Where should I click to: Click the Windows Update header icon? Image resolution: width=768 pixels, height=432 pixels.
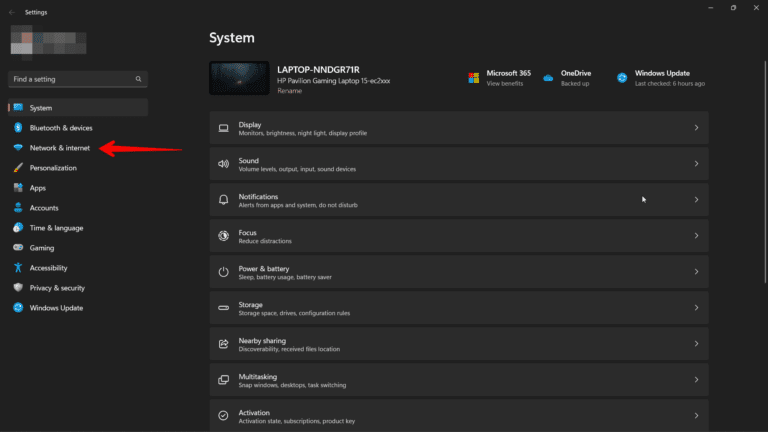coord(622,78)
